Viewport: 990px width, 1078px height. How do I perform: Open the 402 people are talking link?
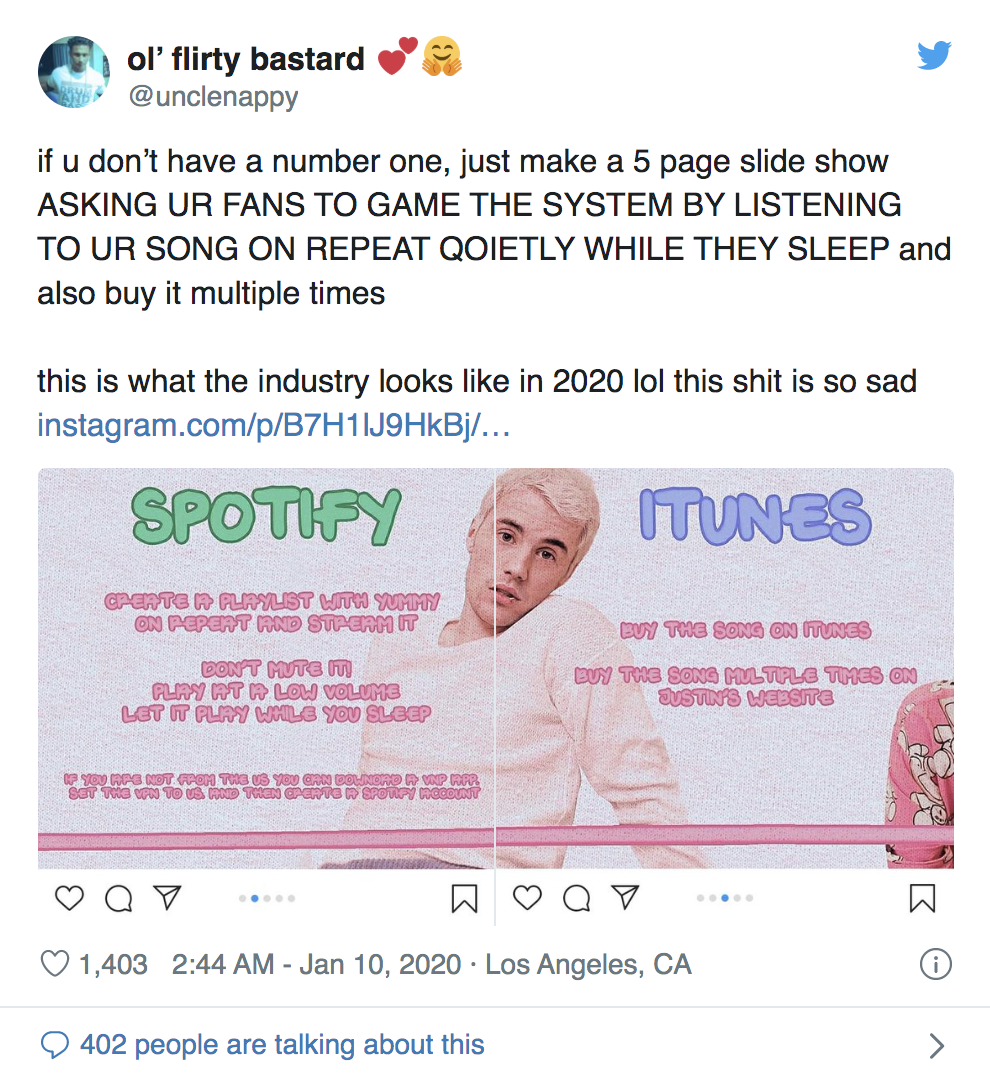point(282,1046)
